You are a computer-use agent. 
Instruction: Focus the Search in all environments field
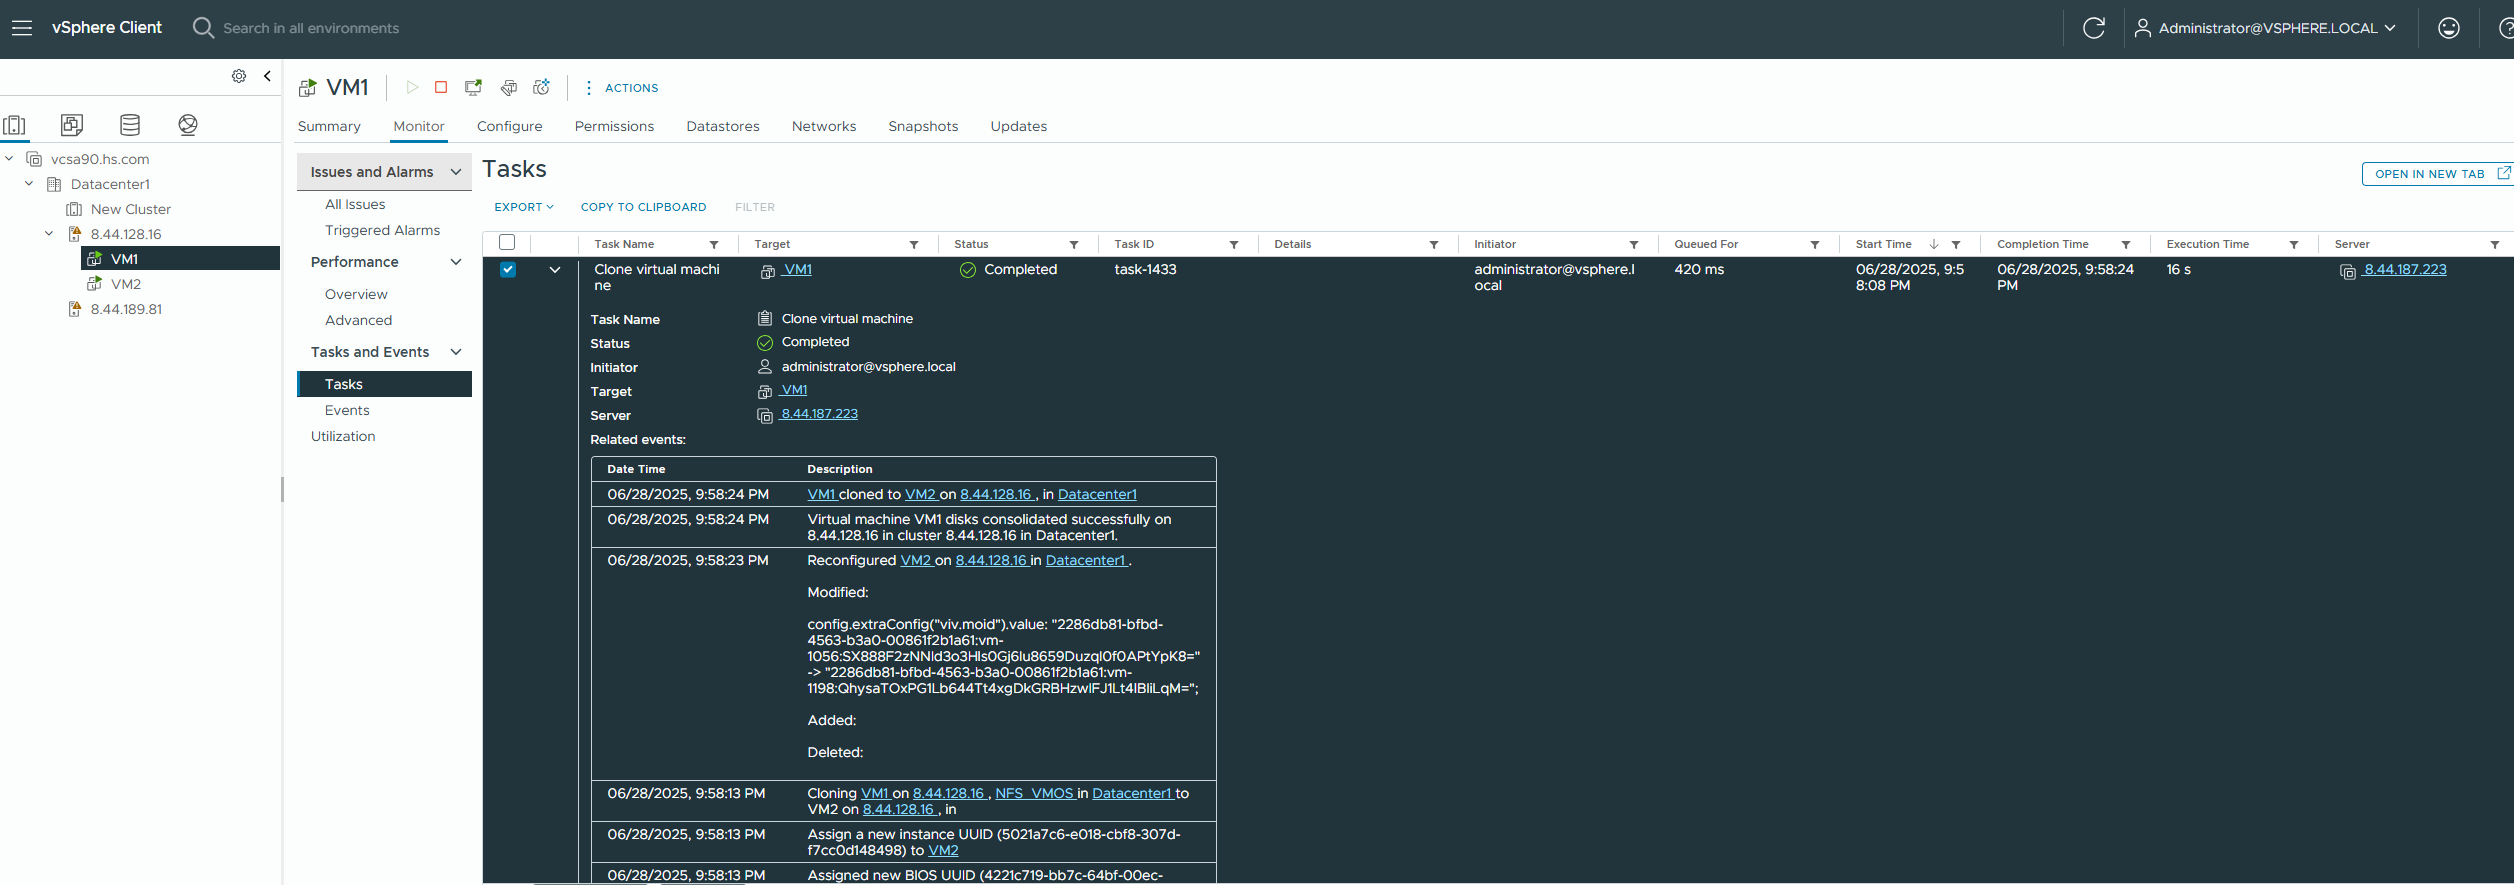(311, 28)
